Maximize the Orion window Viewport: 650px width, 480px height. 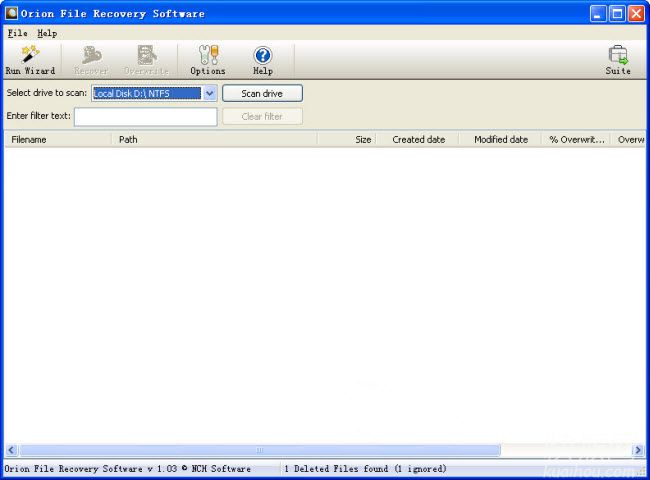click(617, 14)
